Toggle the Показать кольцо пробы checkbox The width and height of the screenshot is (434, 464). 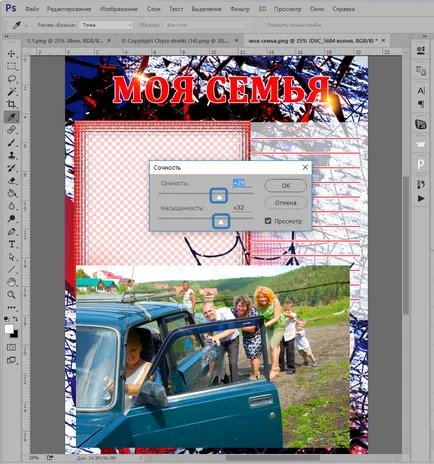(x=262, y=25)
